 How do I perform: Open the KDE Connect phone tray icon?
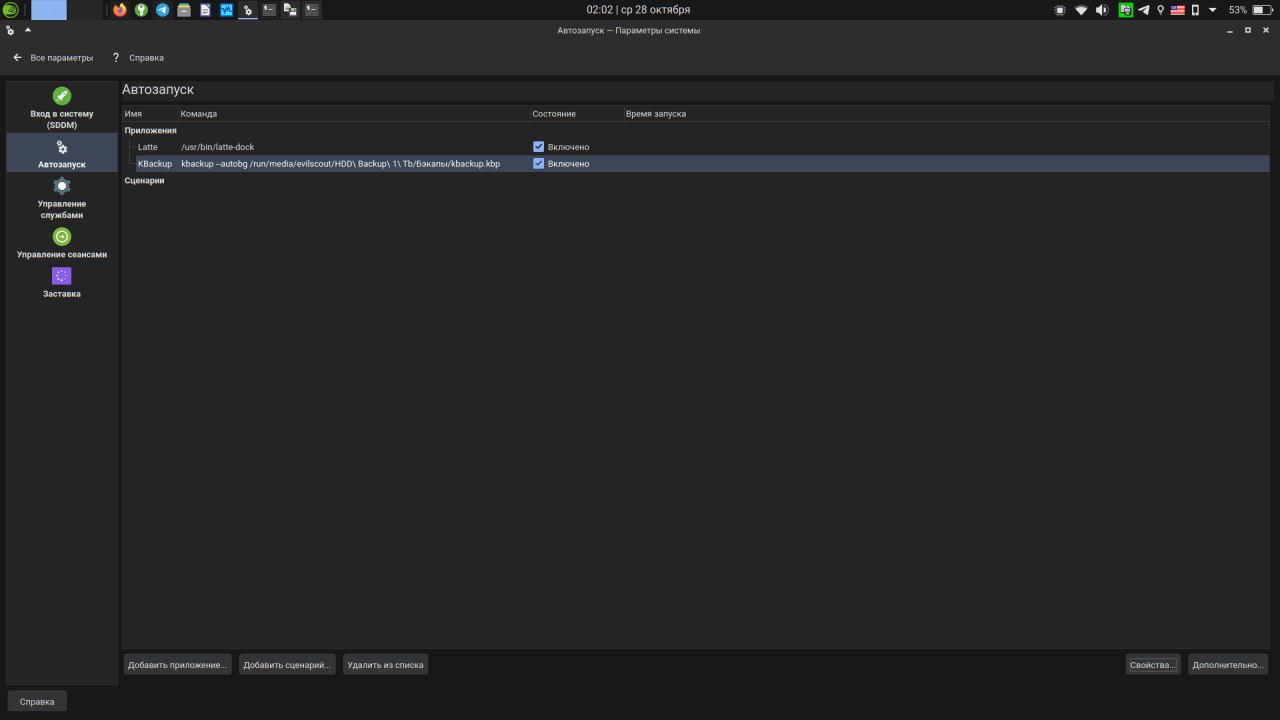[1195, 10]
